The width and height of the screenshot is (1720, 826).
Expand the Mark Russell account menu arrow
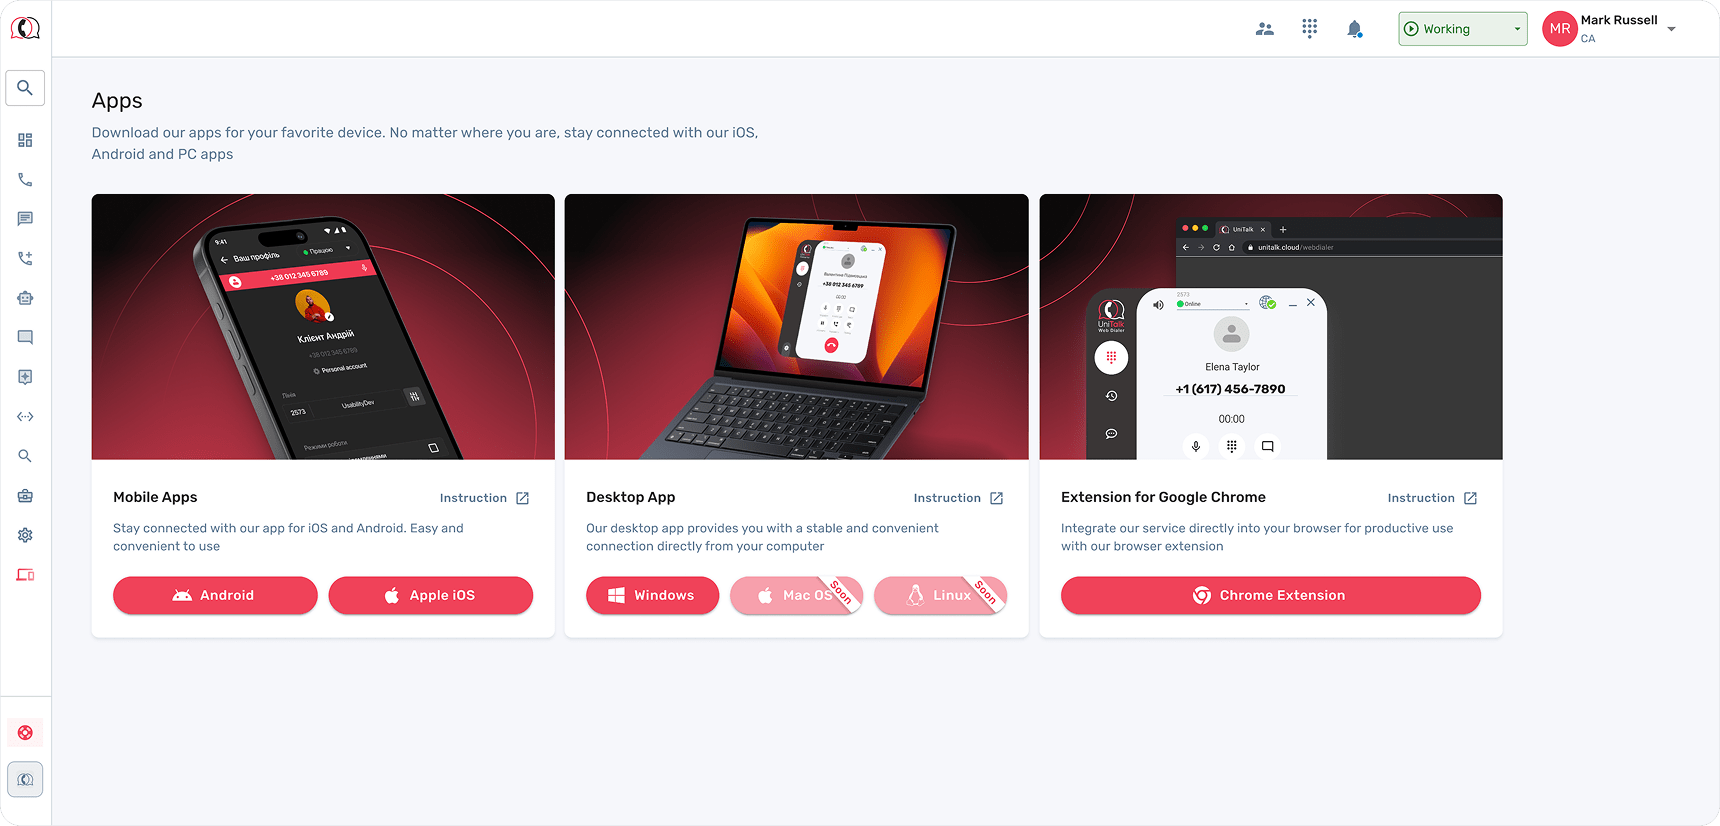1671,29
